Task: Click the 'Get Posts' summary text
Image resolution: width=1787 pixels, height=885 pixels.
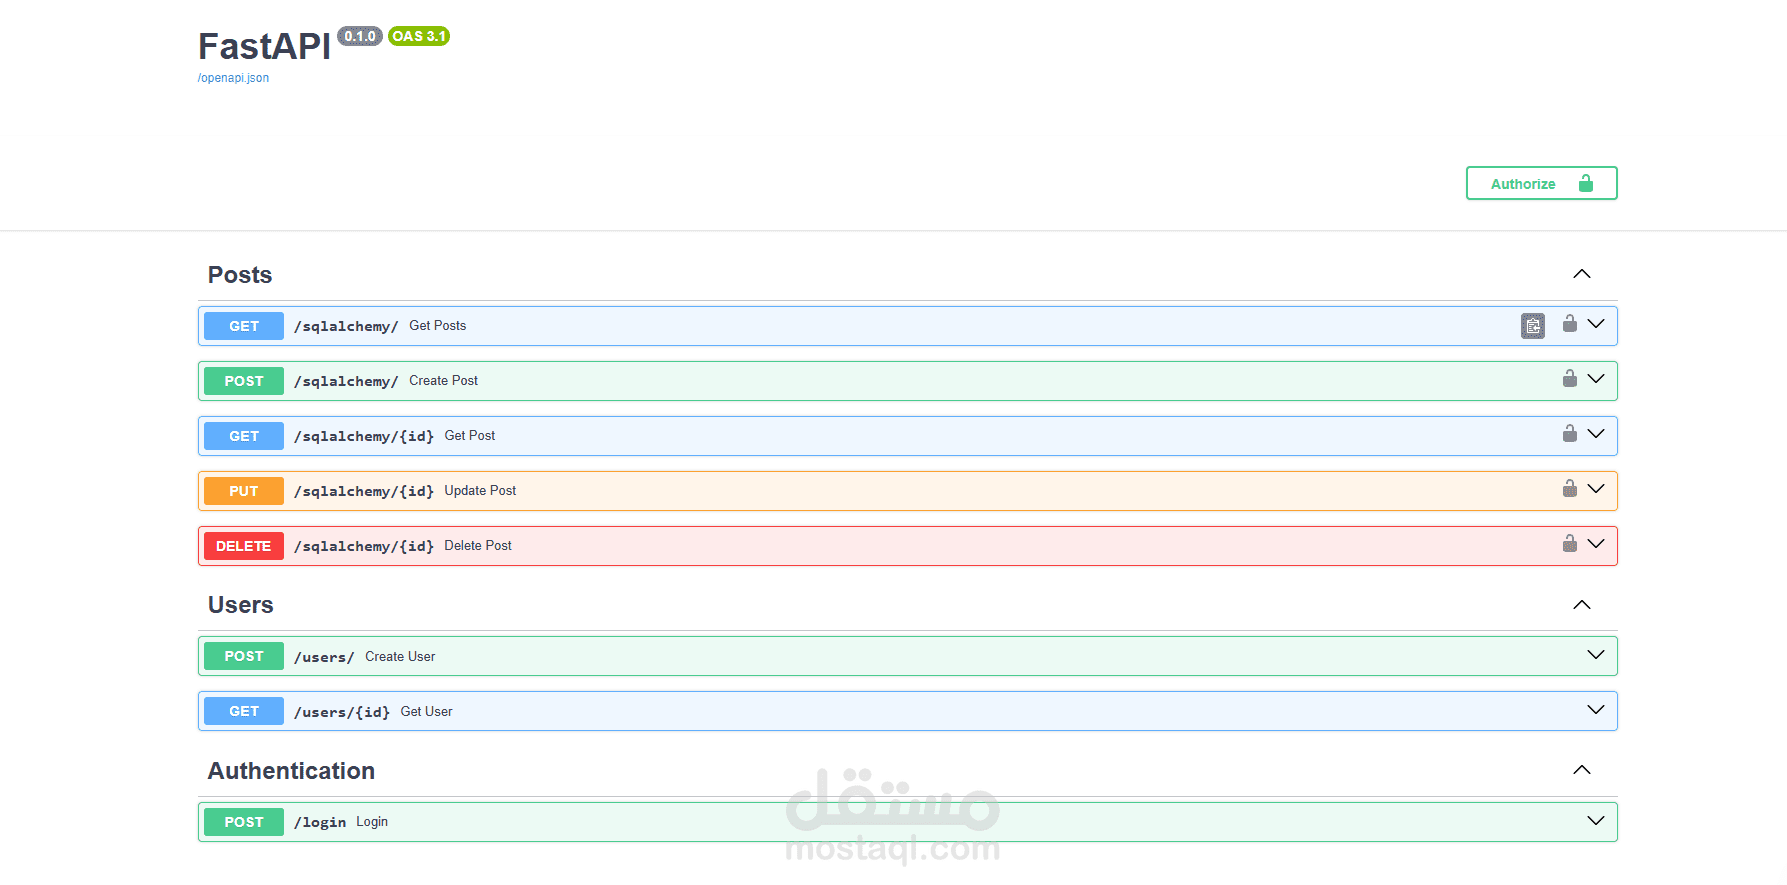Action: pyautogui.click(x=438, y=326)
